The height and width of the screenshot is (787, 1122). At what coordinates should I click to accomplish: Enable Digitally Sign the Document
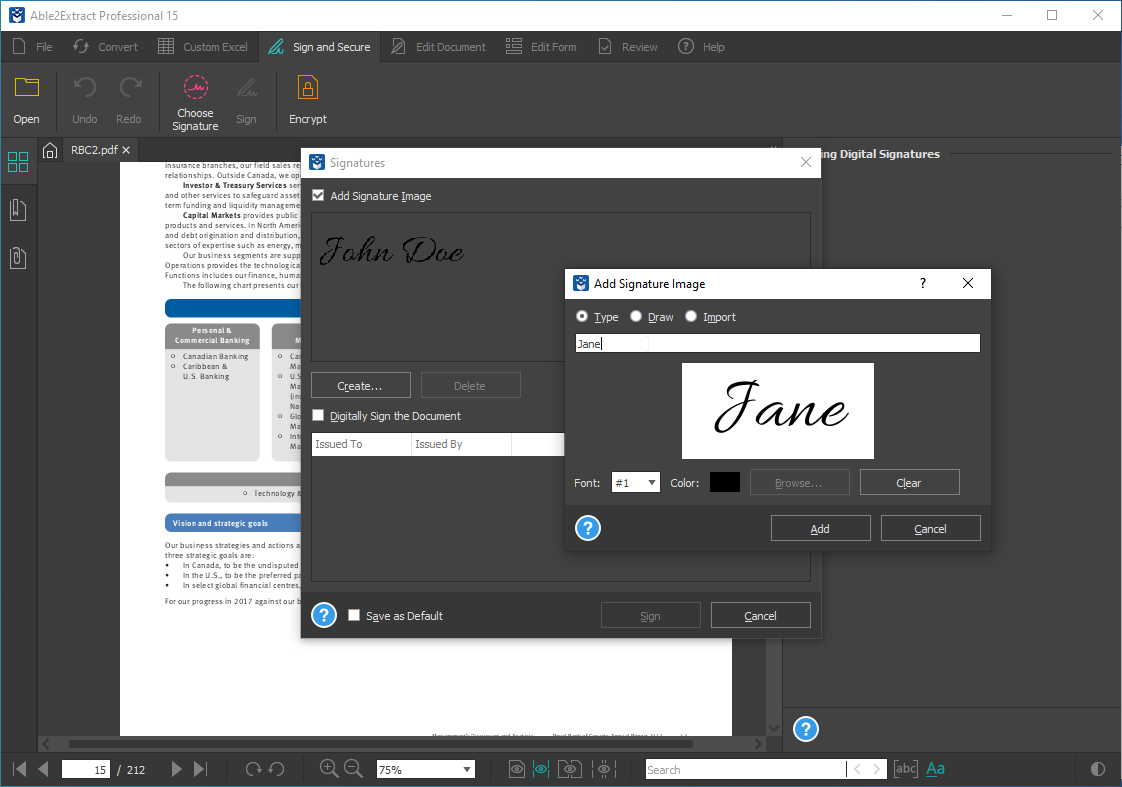pyautogui.click(x=318, y=416)
